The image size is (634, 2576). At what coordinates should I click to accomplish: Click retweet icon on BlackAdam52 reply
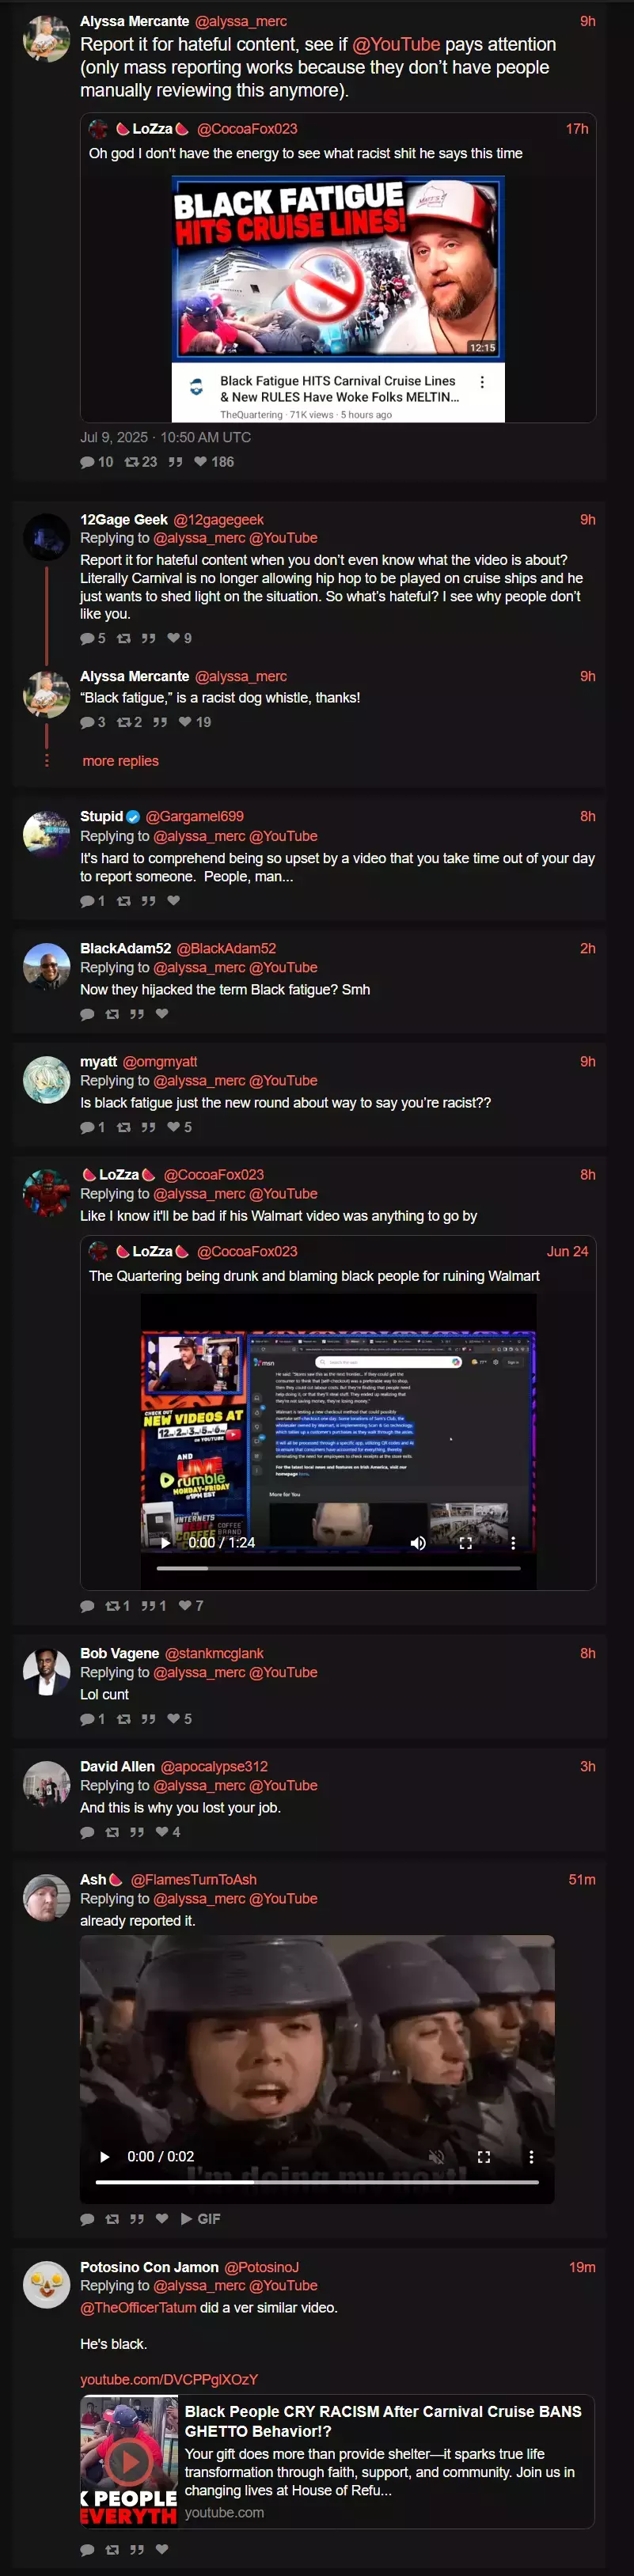[x=112, y=1014]
